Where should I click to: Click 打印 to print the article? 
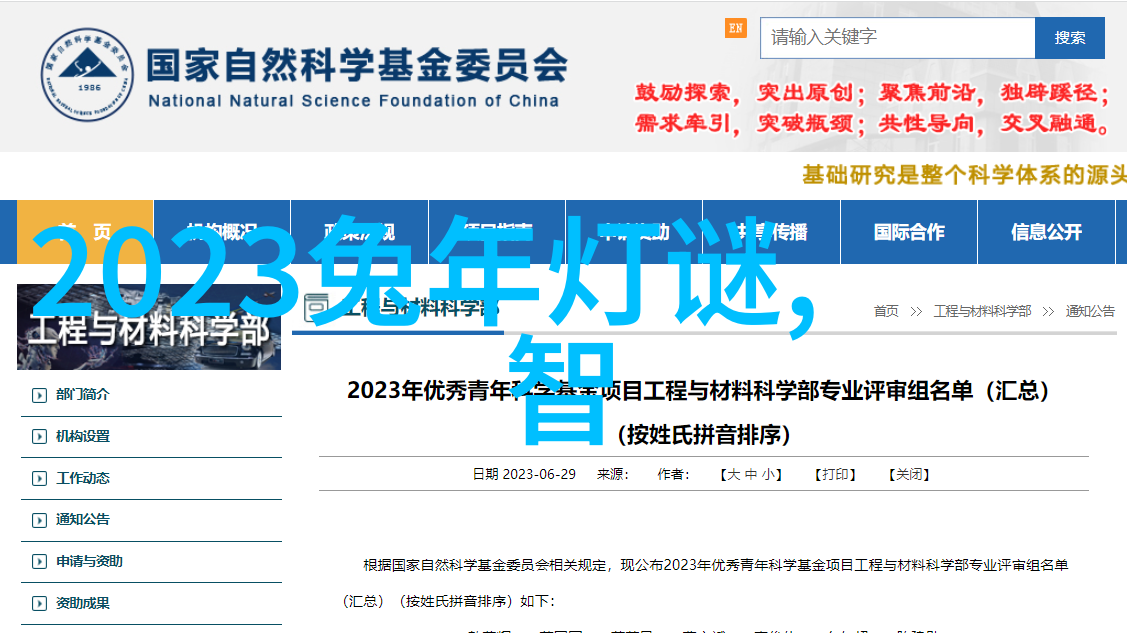[836, 474]
